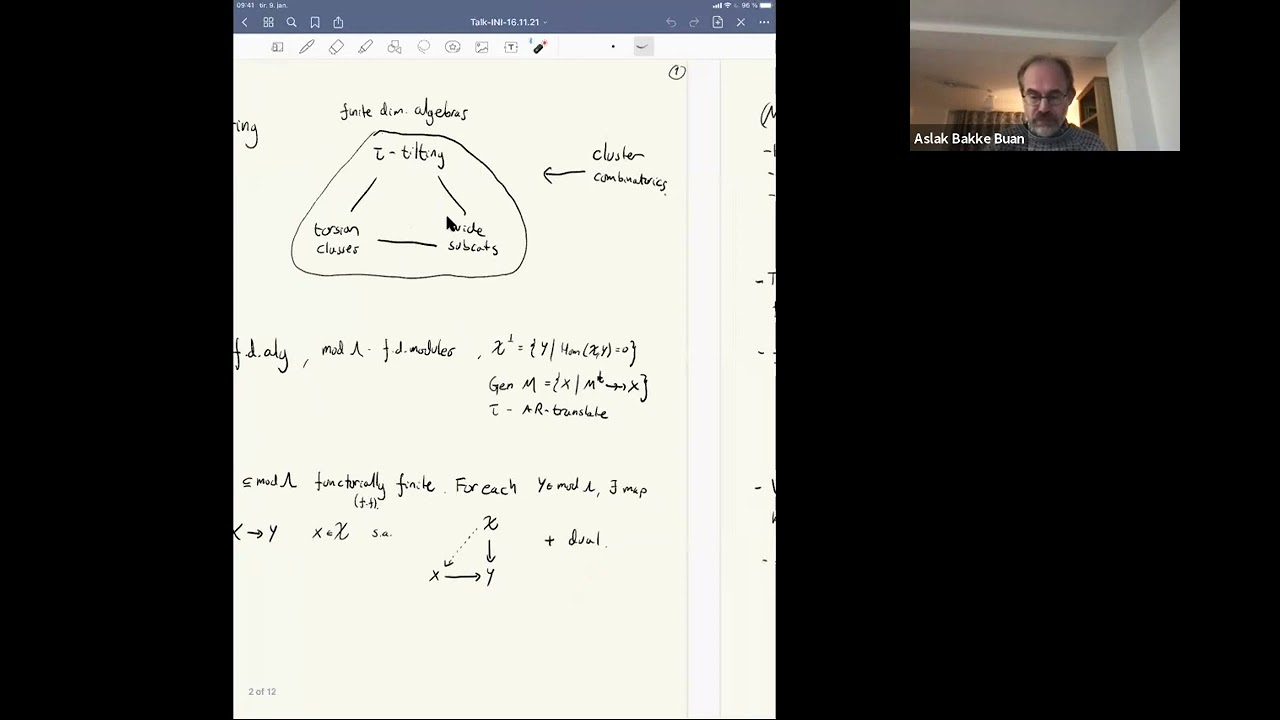Tap the 09:41 clock in status bar
Viewport: 1280px width, 720px height.
coord(245,5)
